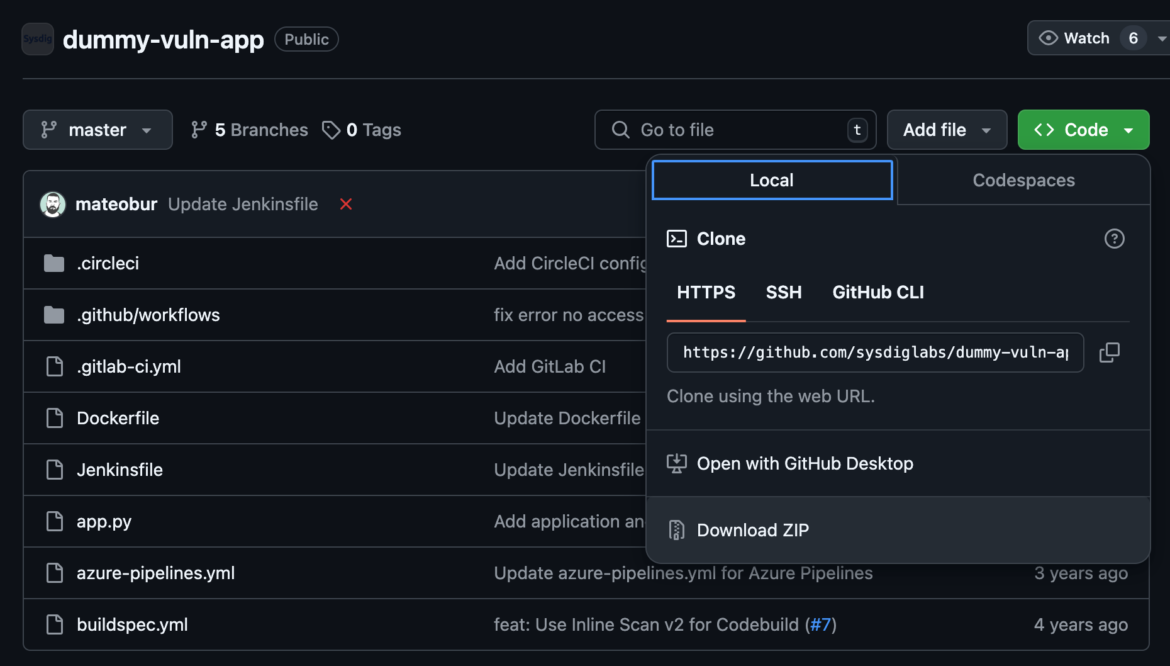Open the 0 Tags link
The width and height of the screenshot is (1170, 666).
click(362, 130)
